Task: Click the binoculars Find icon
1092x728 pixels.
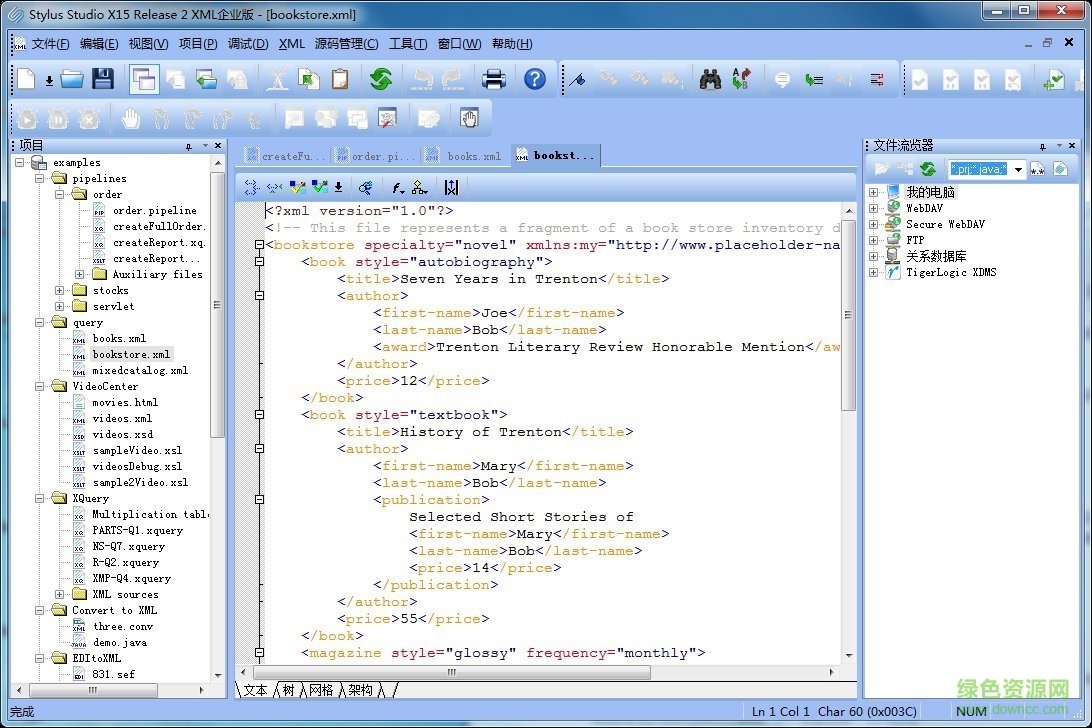Action: coord(710,80)
